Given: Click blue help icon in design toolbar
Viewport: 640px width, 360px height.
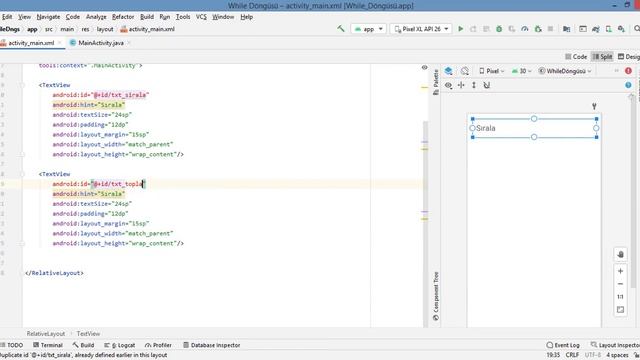Looking at the screenshot, I should (628, 85).
